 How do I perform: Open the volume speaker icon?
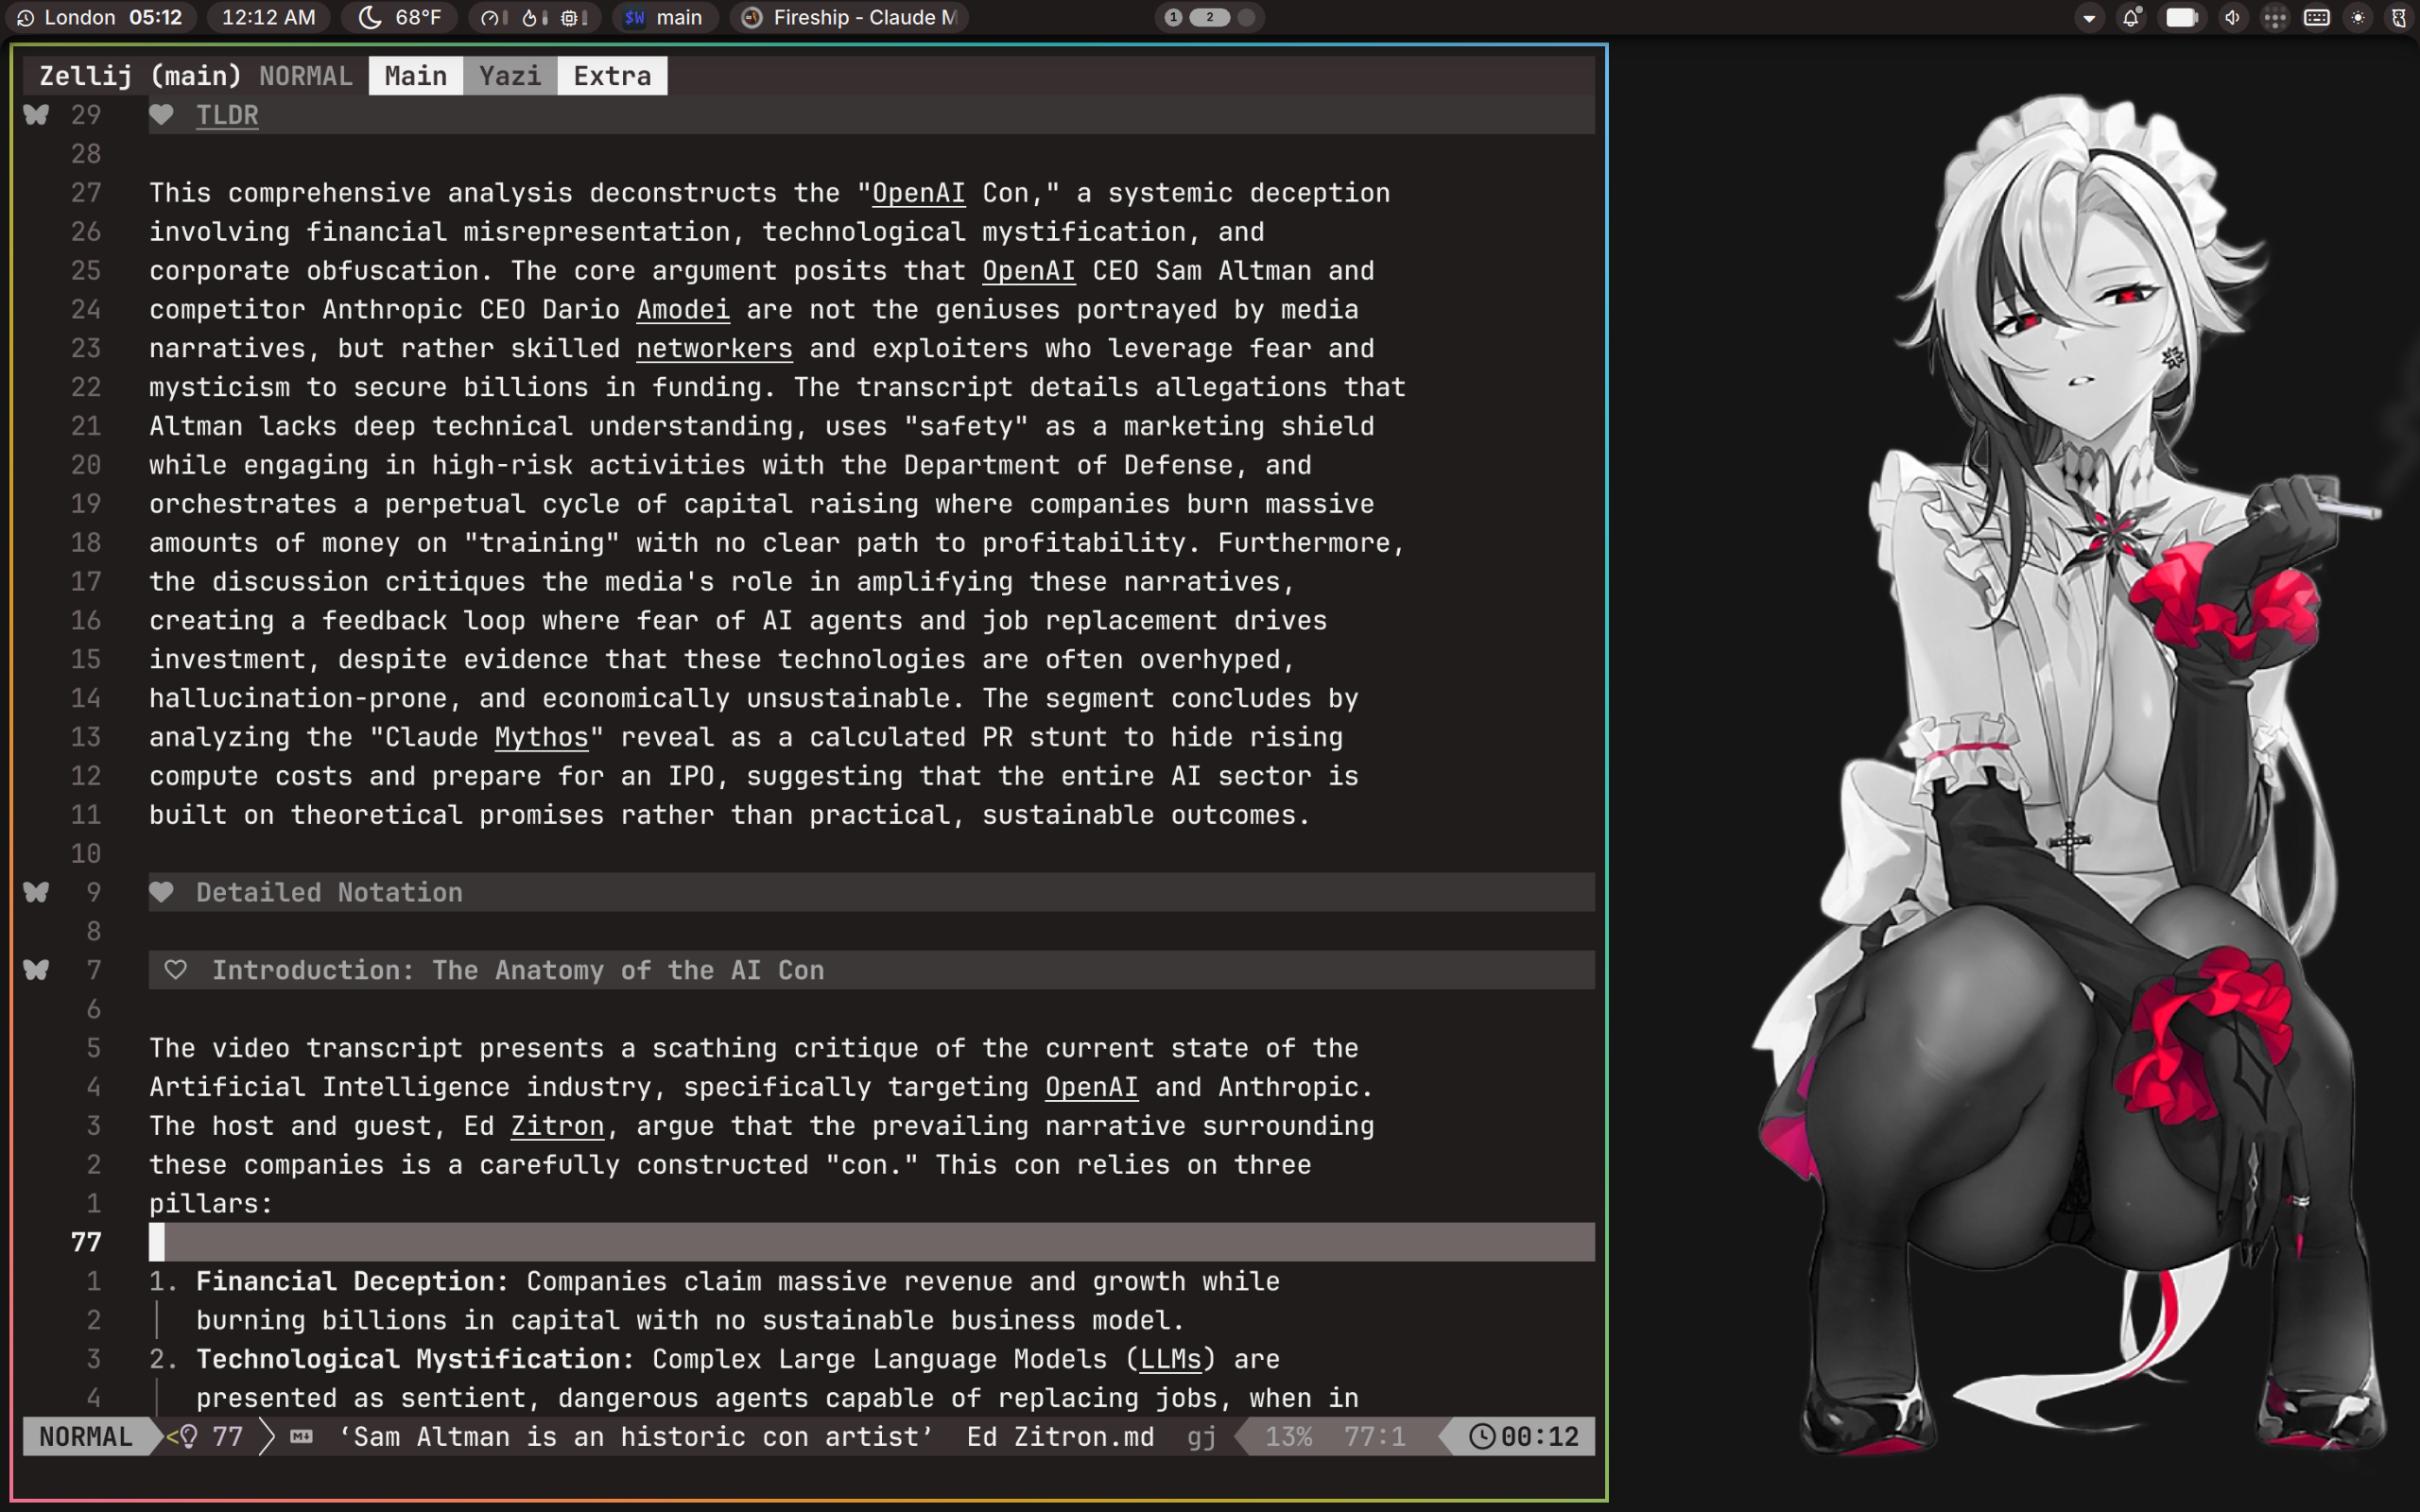click(x=2232, y=17)
